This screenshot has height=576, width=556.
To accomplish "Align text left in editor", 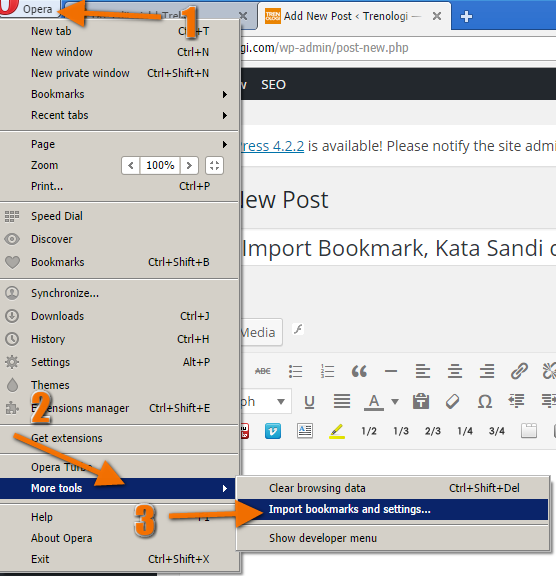I will pyautogui.click(x=423, y=371).
